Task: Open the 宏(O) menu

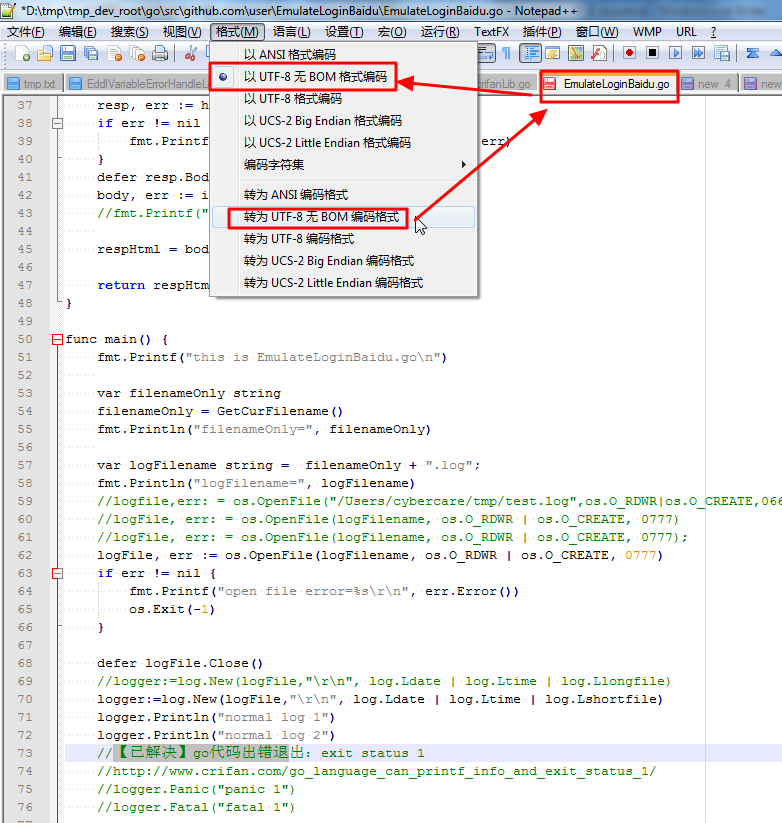Action: click(392, 32)
